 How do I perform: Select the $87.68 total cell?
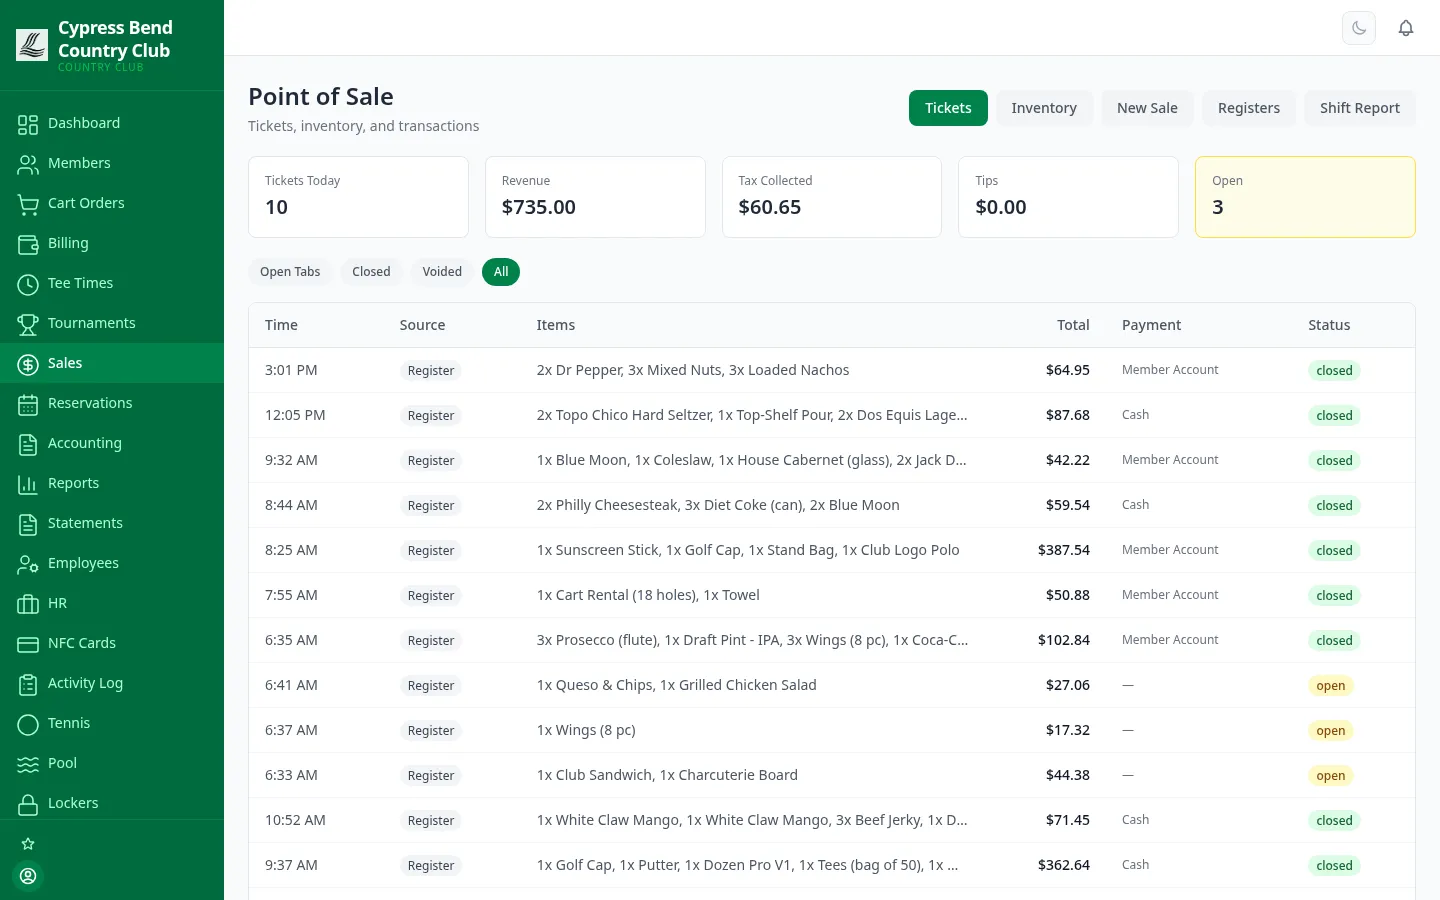pyautogui.click(x=1068, y=415)
